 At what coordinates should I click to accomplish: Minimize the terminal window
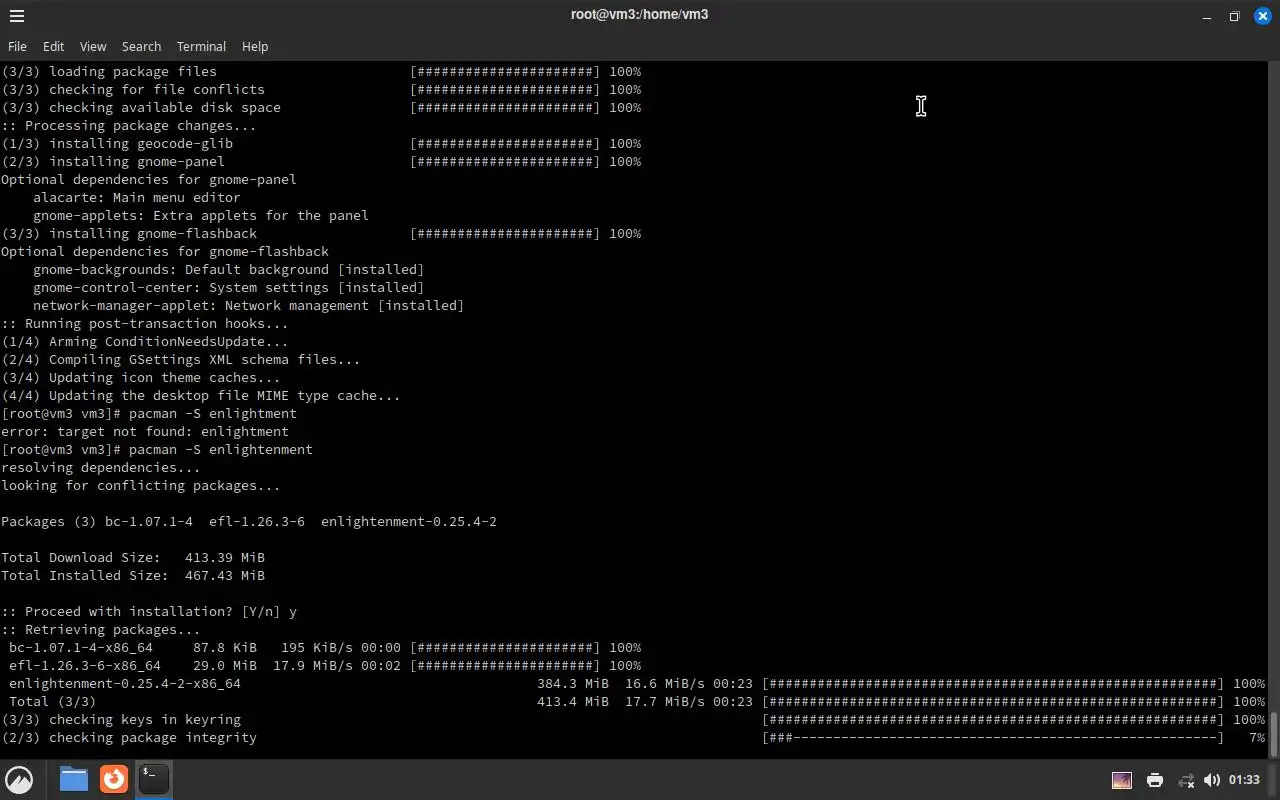[x=1207, y=16]
